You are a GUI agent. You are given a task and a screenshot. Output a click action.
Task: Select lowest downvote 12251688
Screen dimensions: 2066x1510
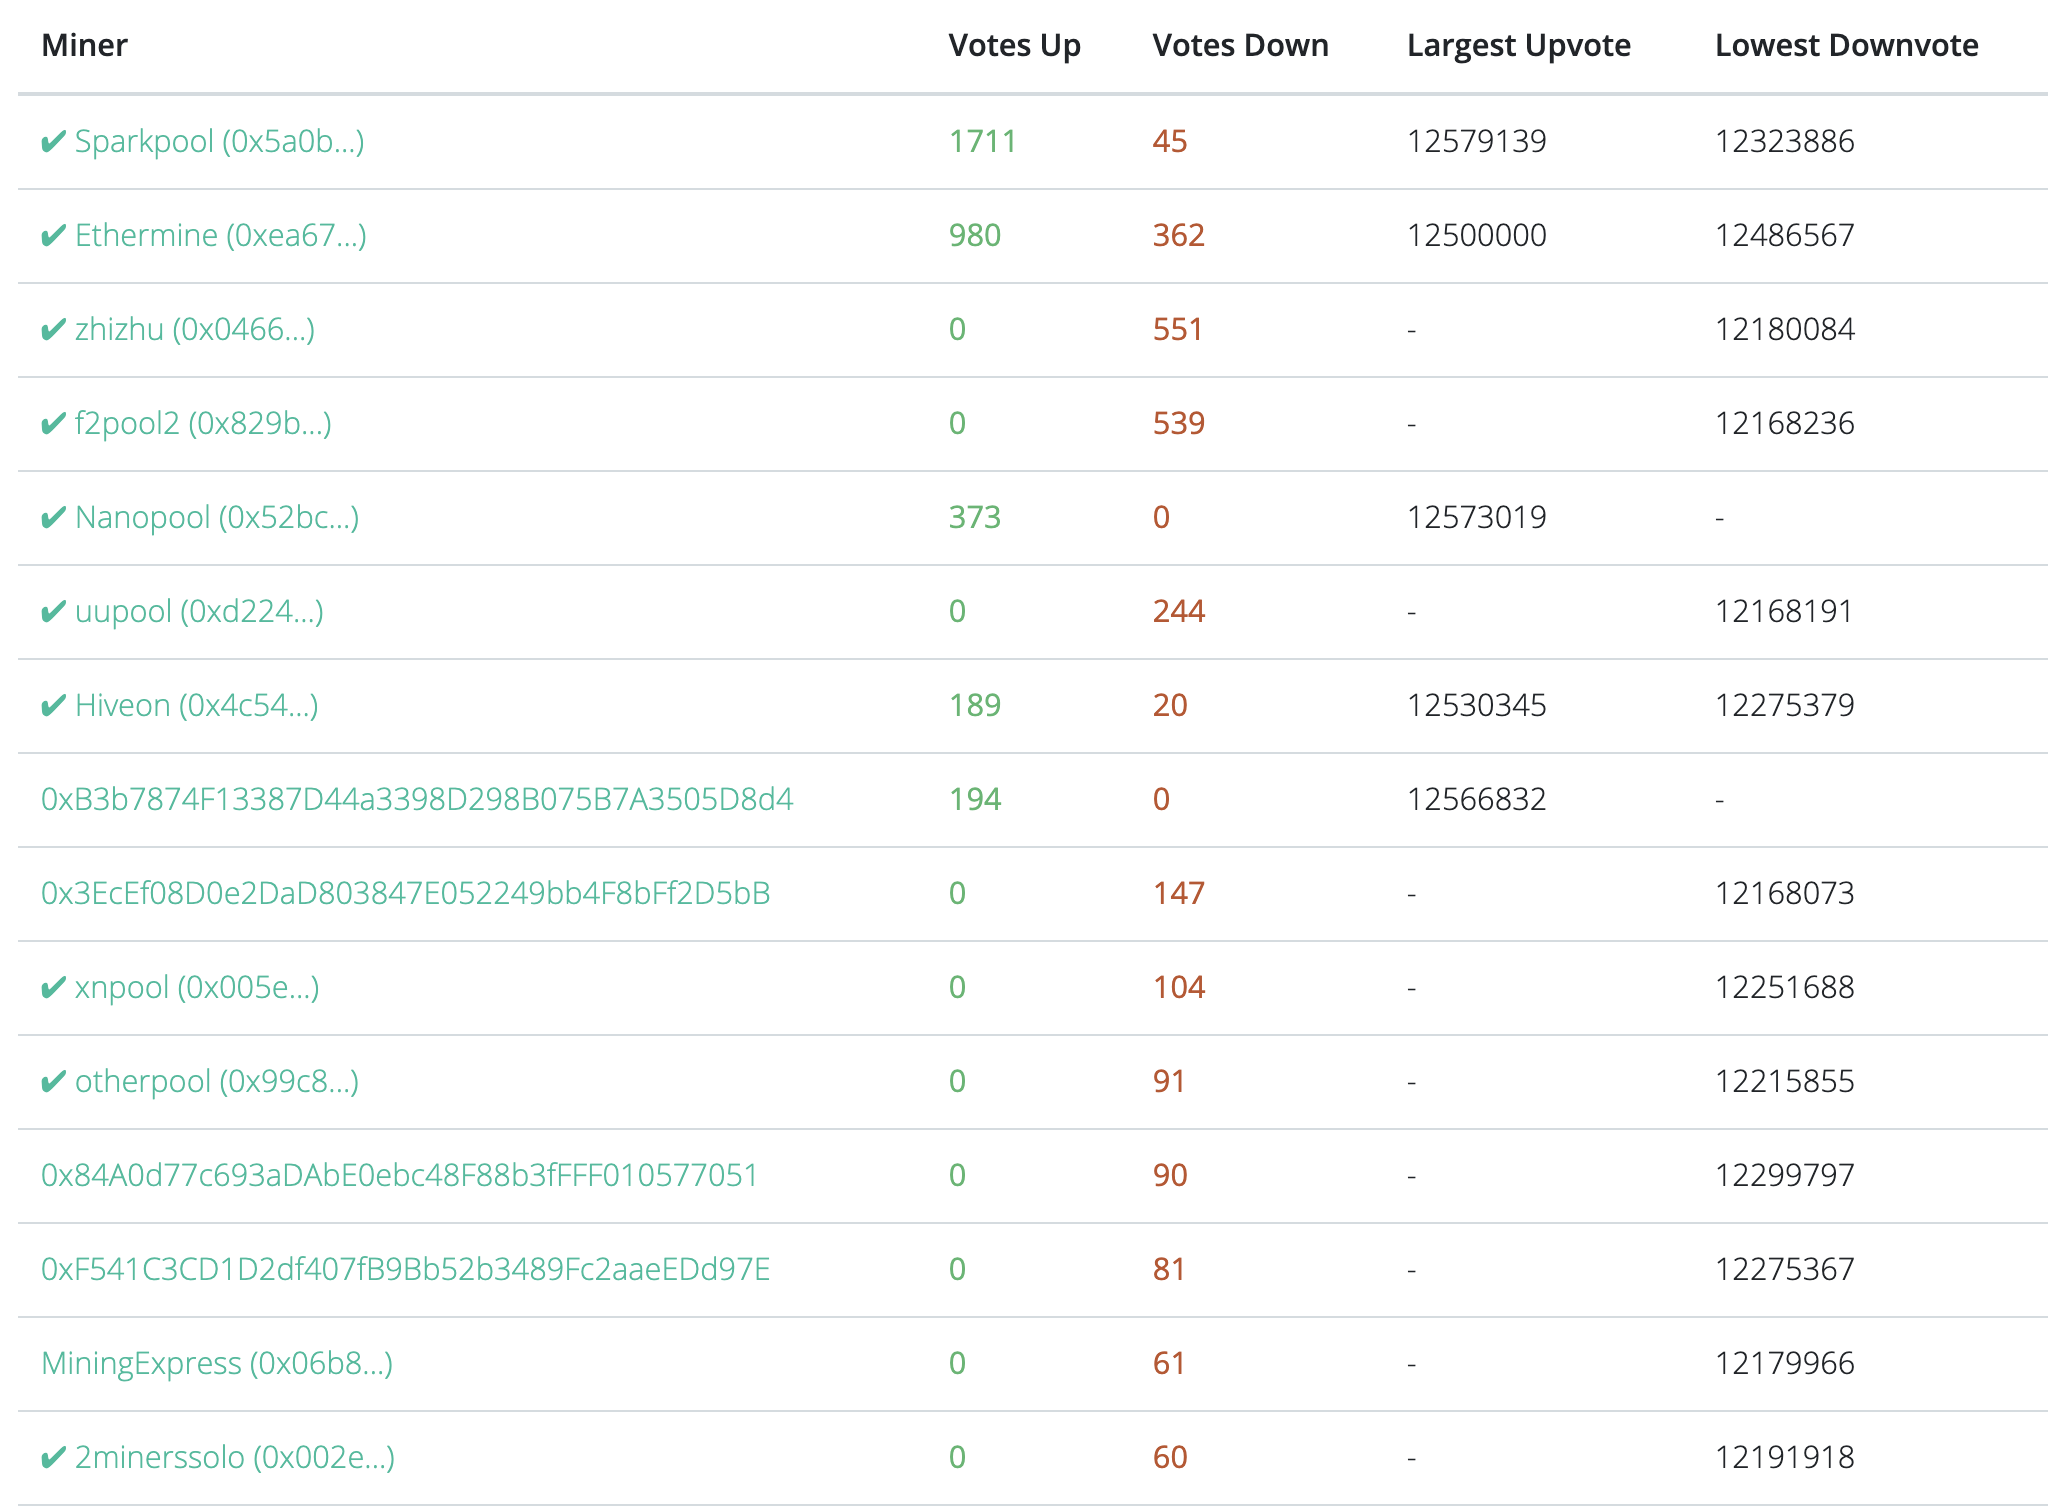click(x=1785, y=988)
